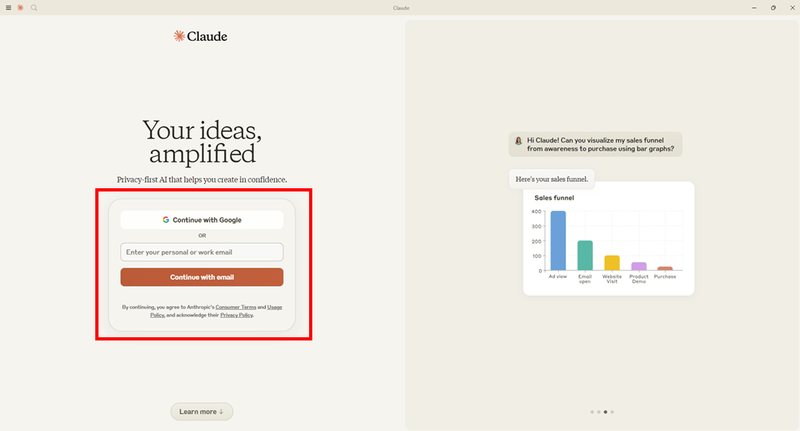Viewport: 800px width, 431px height.
Task: Click the 'Website Visit' axis label
Action: pyautogui.click(x=612, y=279)
